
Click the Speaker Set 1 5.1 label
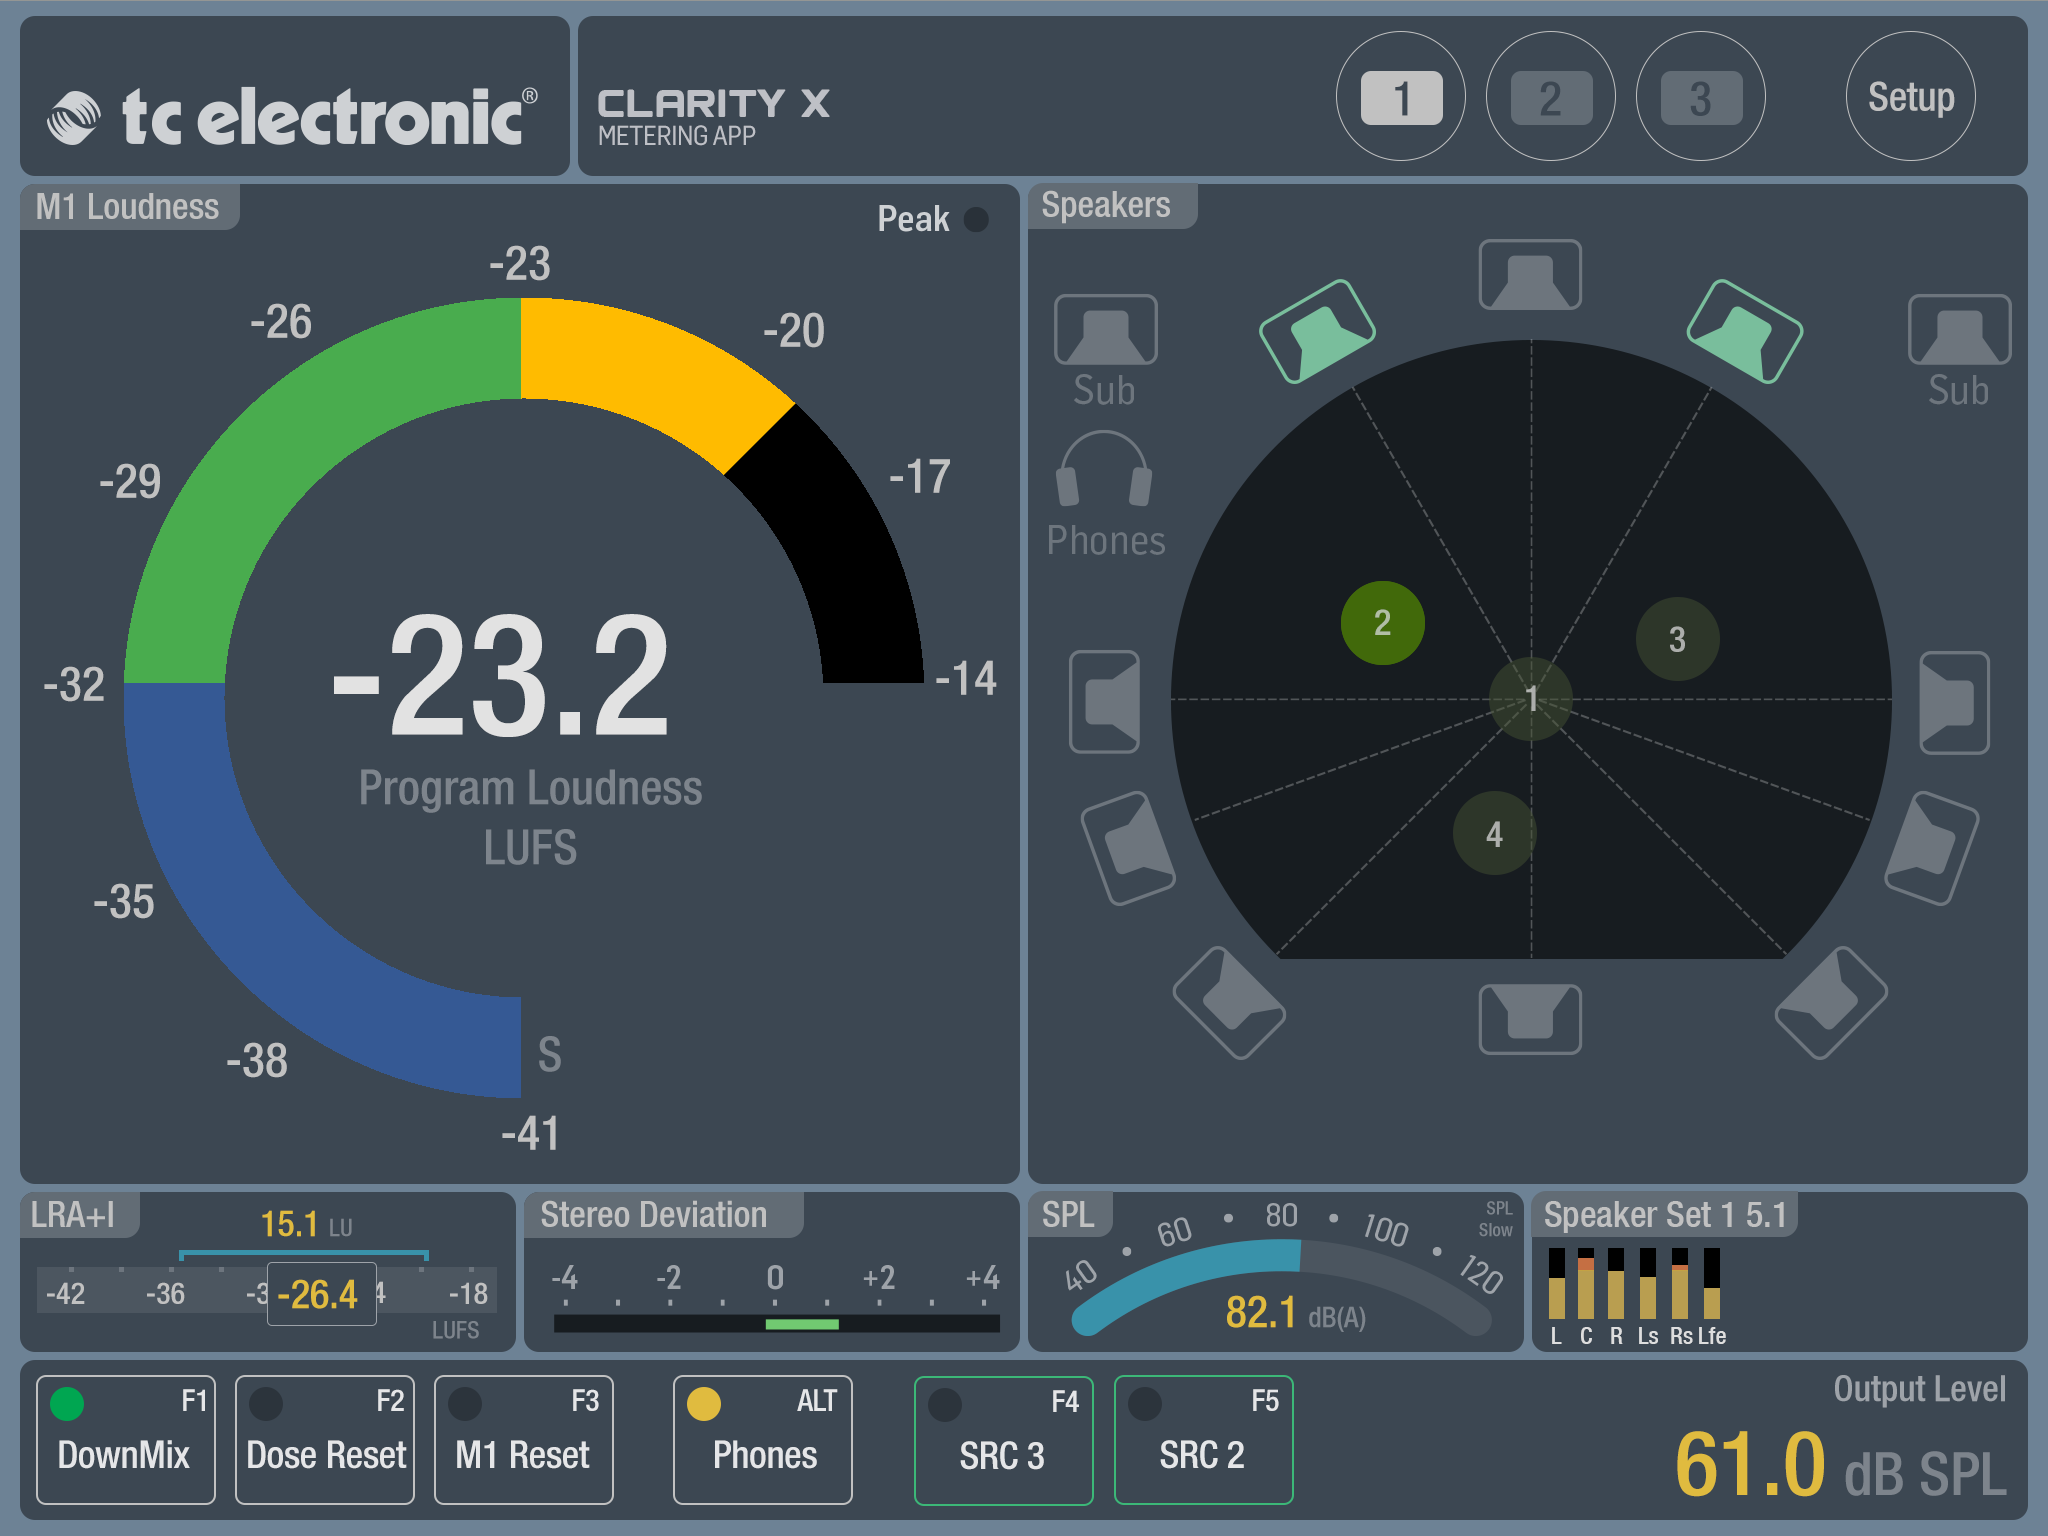[1665, 1215]
